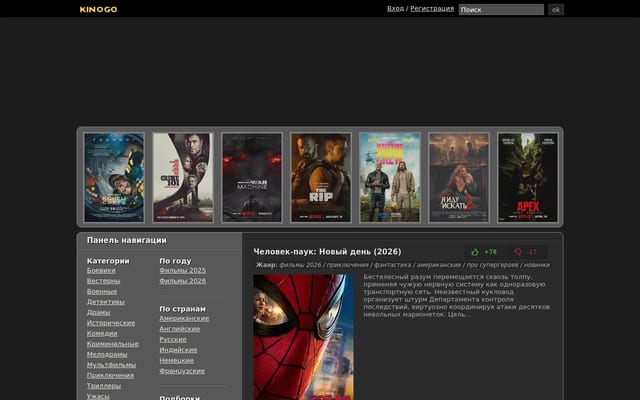Click genre tag американские
This screenshot has height=400, width=640.
pyautogui.click(x=439, y=265)
